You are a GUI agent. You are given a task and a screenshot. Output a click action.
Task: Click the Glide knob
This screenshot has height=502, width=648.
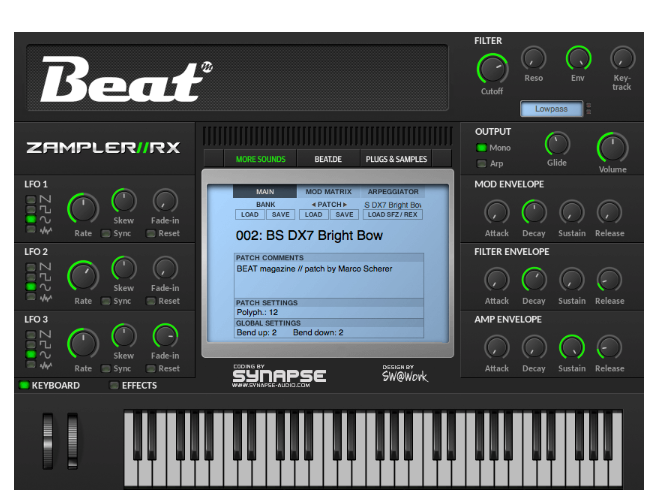tap(557, 144)
